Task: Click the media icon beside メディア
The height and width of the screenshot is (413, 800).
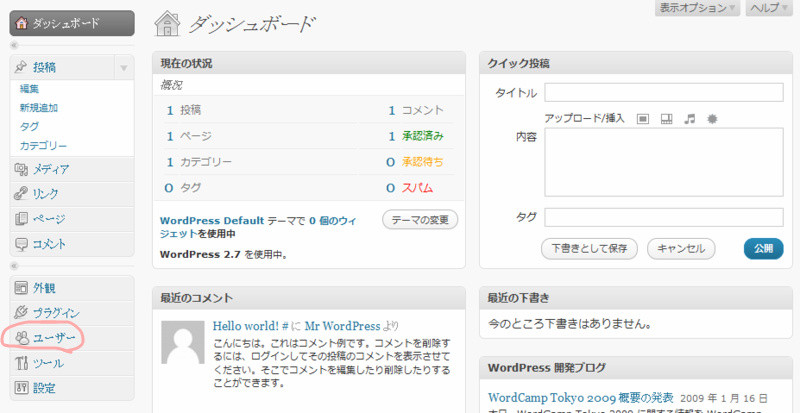Action: click(21, 169)
